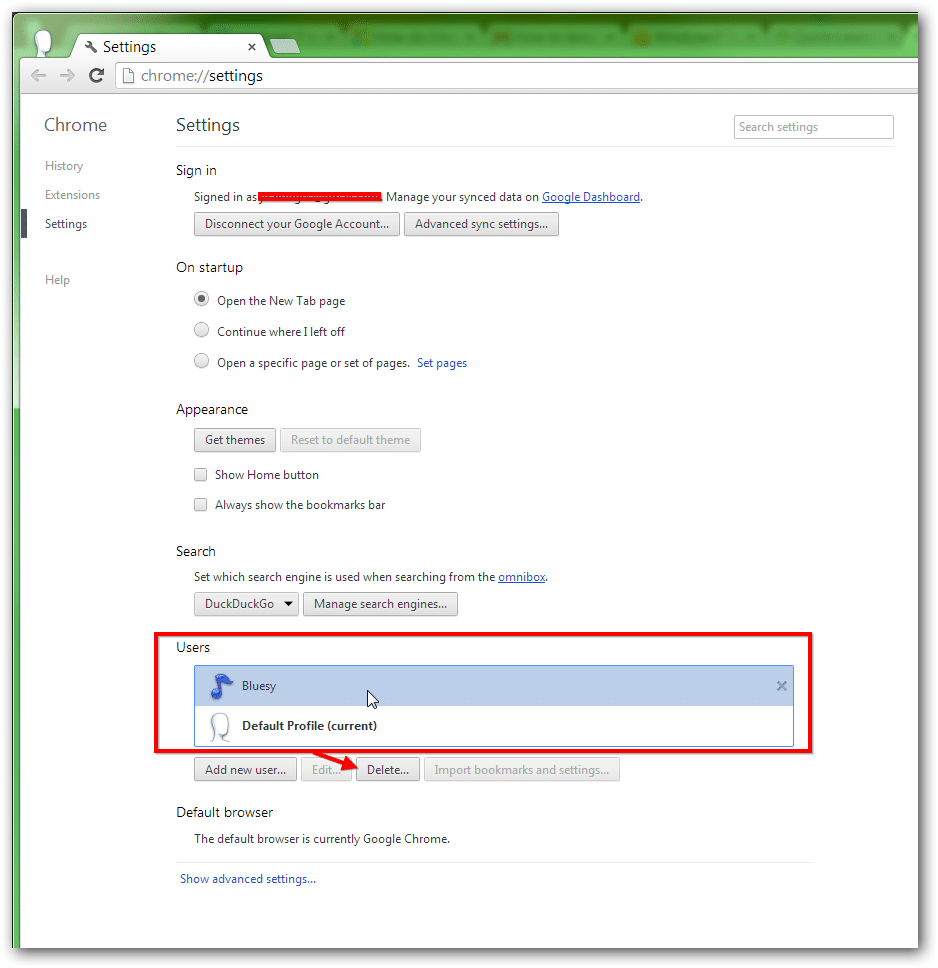Open a new tab
The image size is (938, 968).
click(284, 46)
